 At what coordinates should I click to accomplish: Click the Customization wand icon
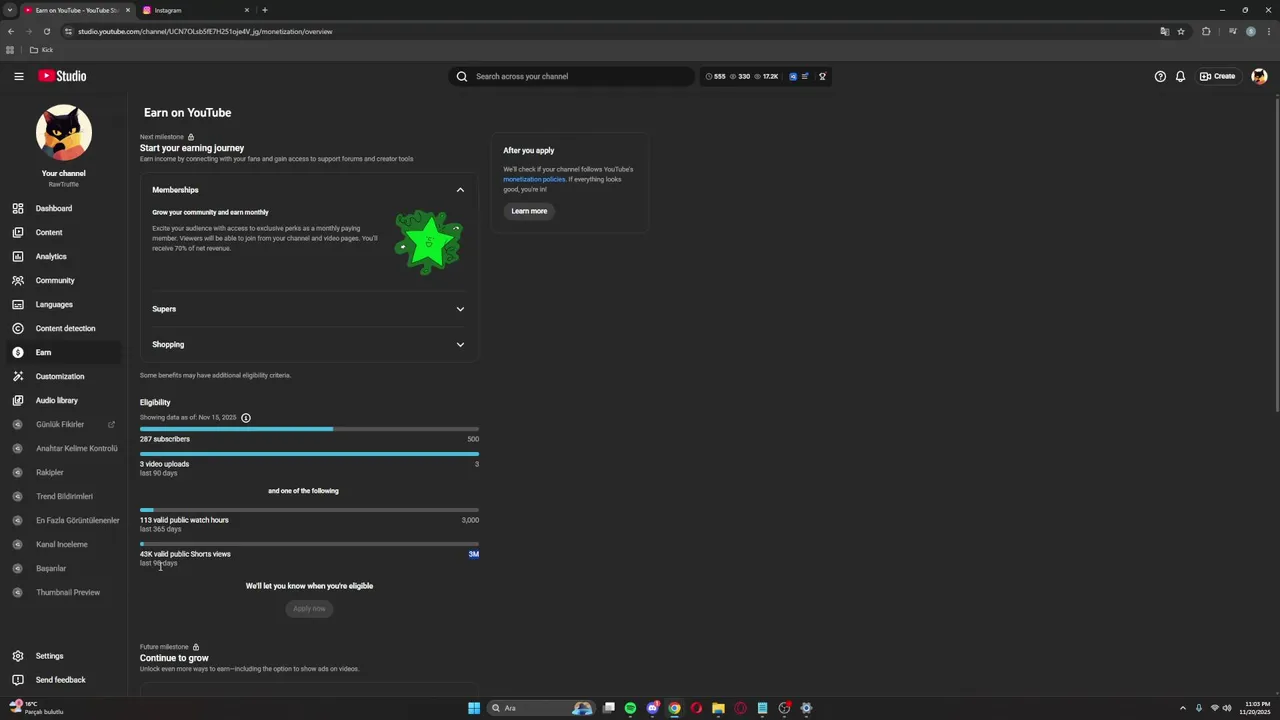click(x=18, y=376)
